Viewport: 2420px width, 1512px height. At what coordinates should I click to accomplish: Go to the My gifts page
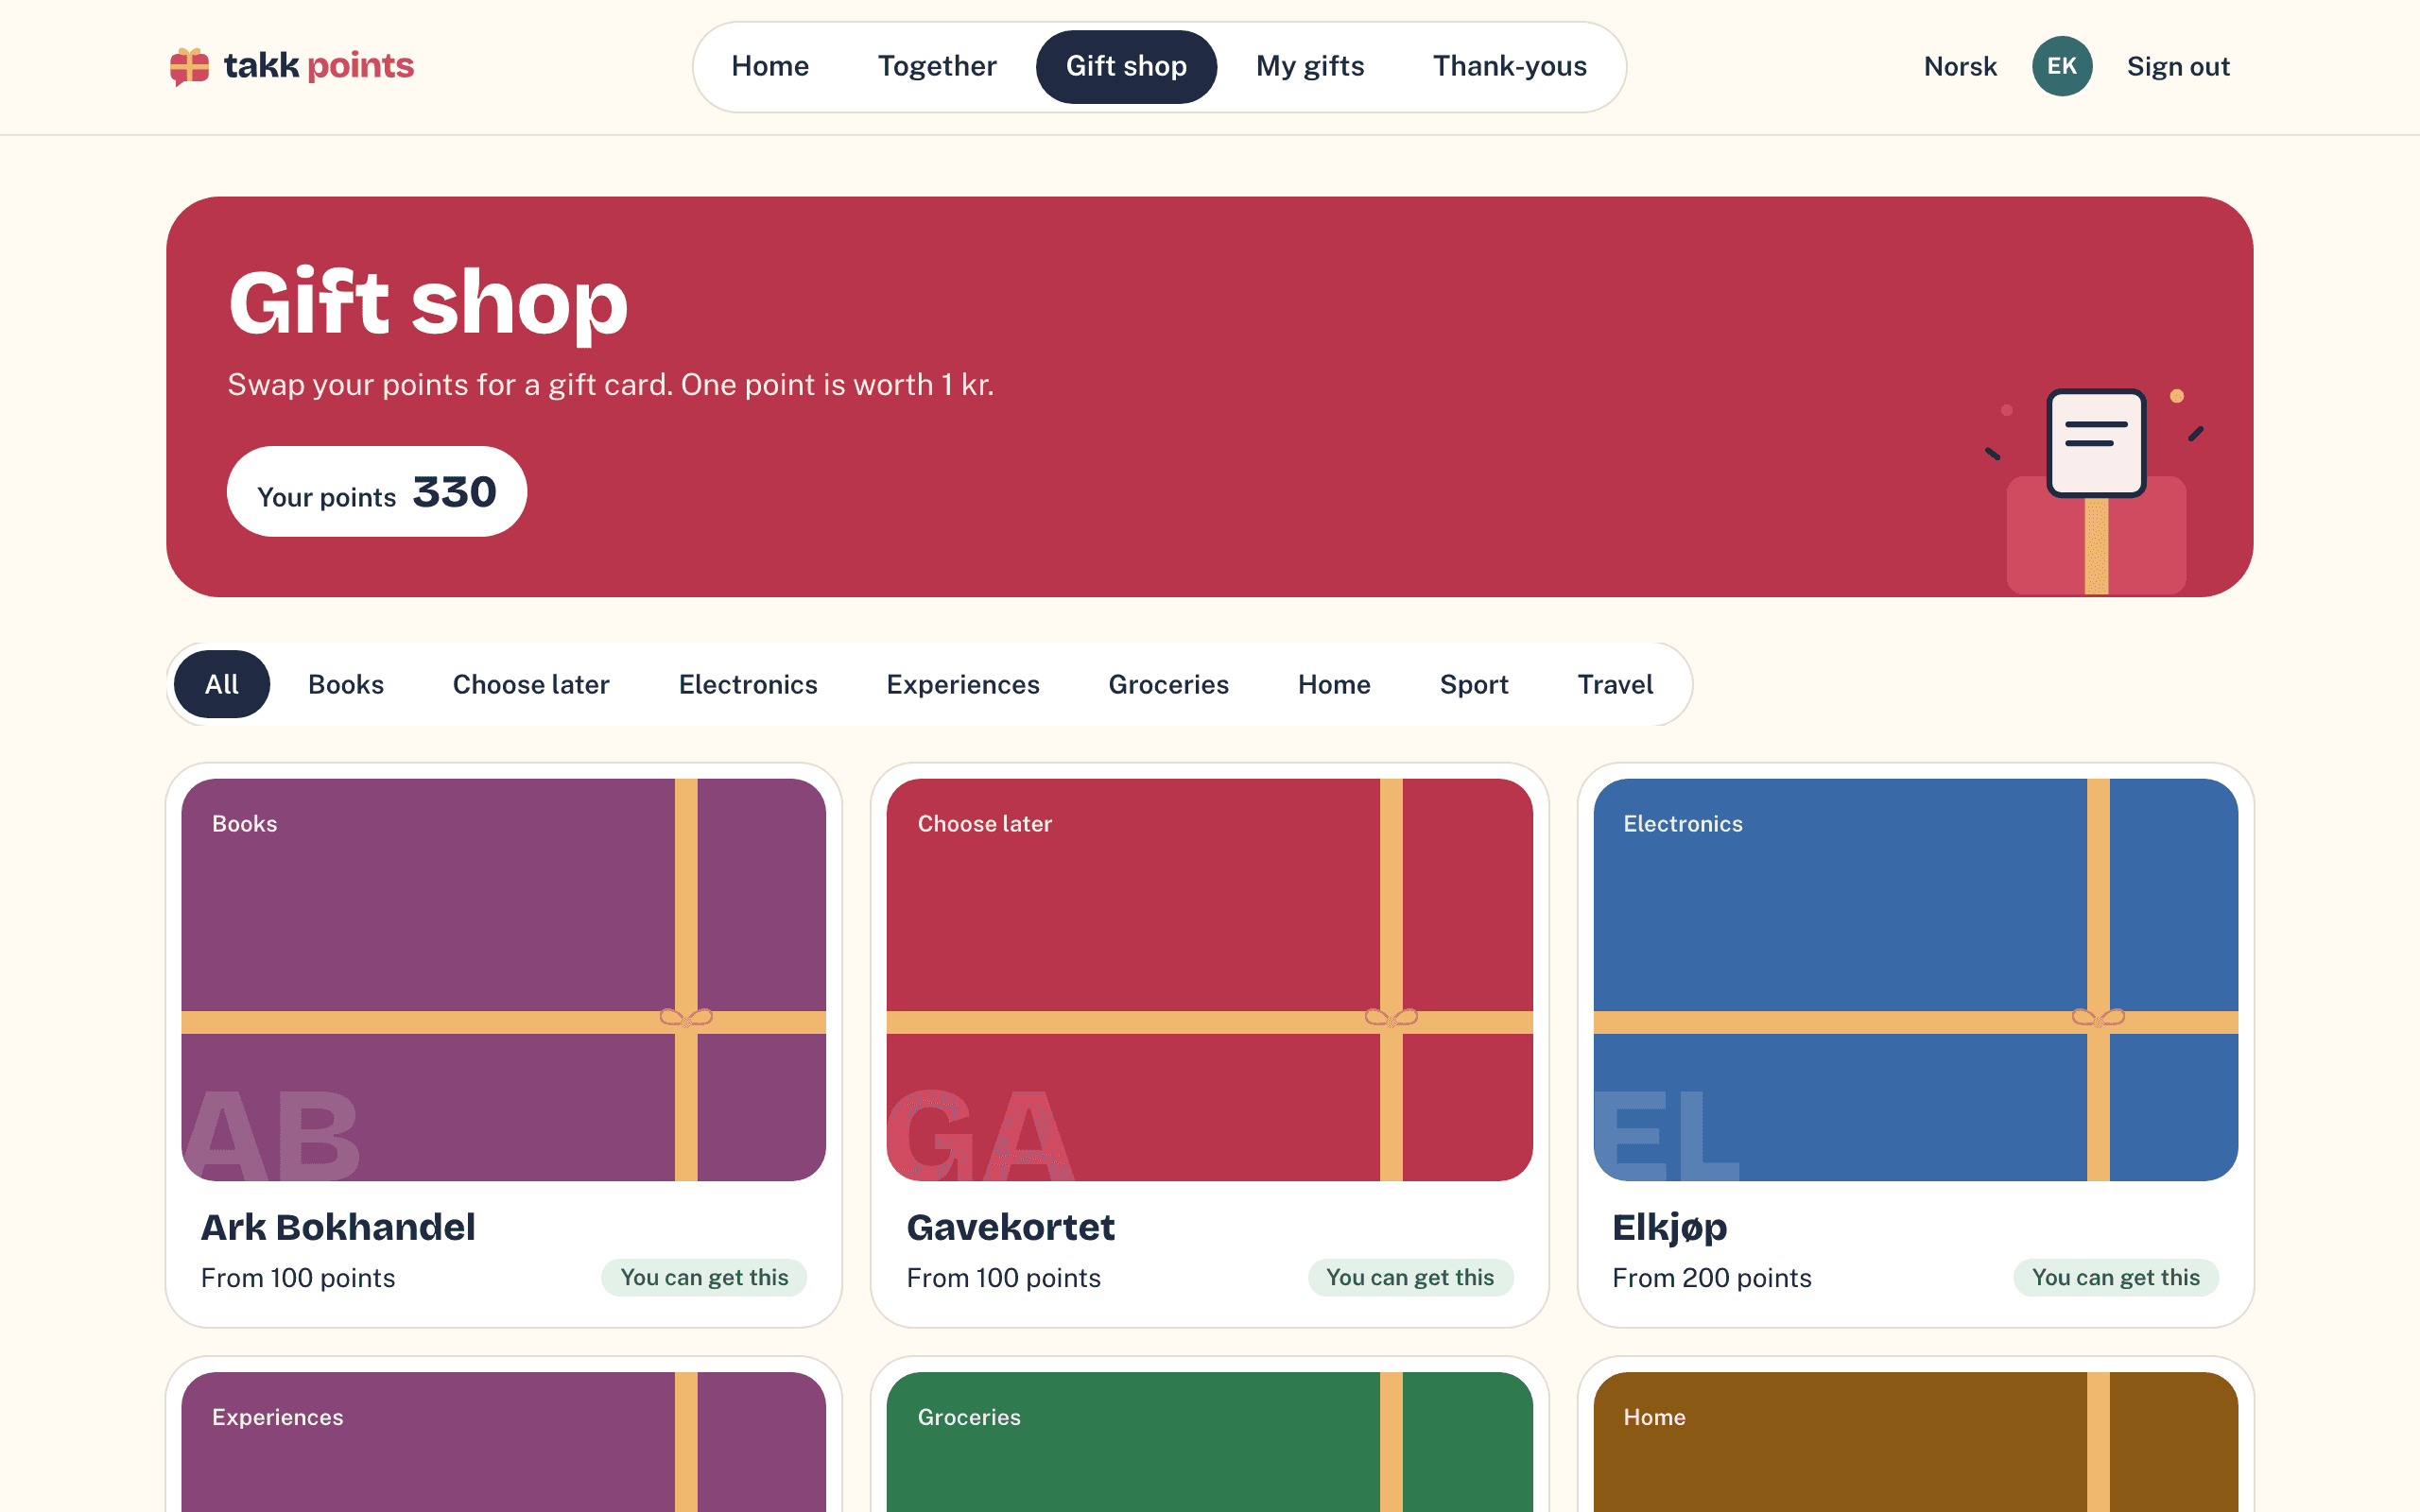1310,66
